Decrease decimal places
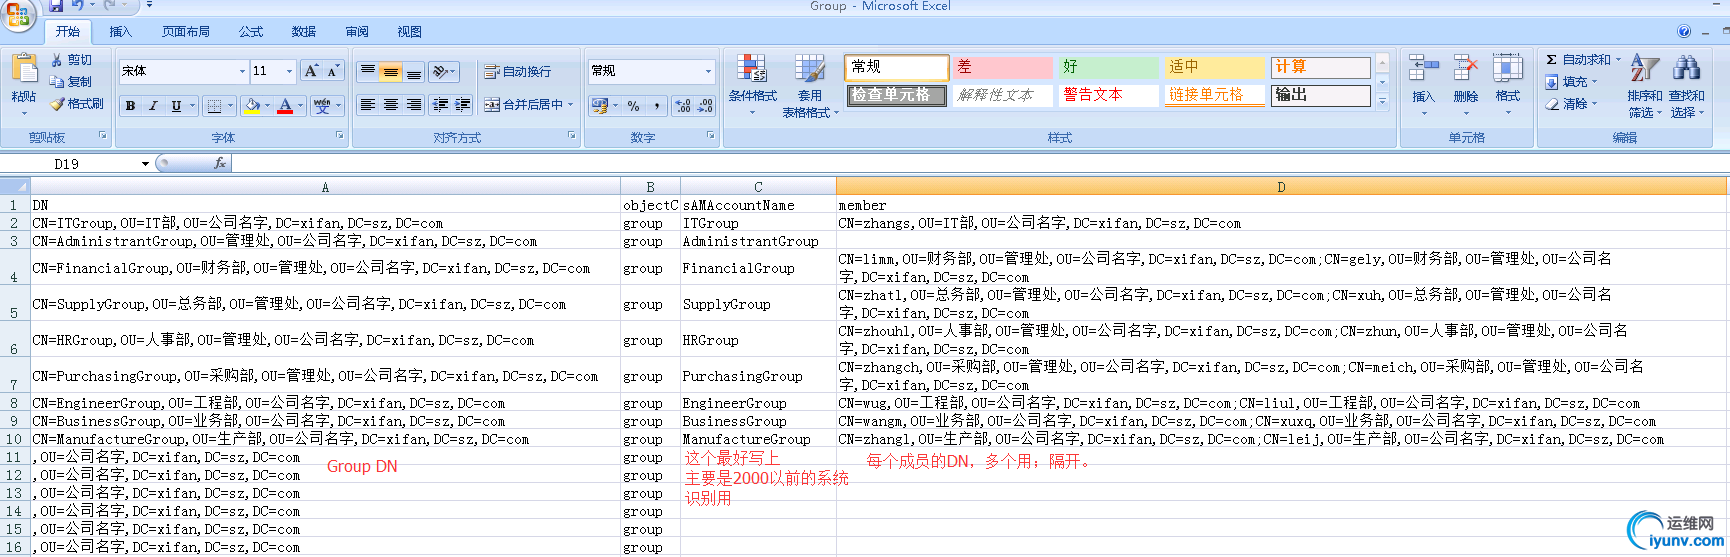This screenshot has width=1730, height=557. tap(705, 105)
